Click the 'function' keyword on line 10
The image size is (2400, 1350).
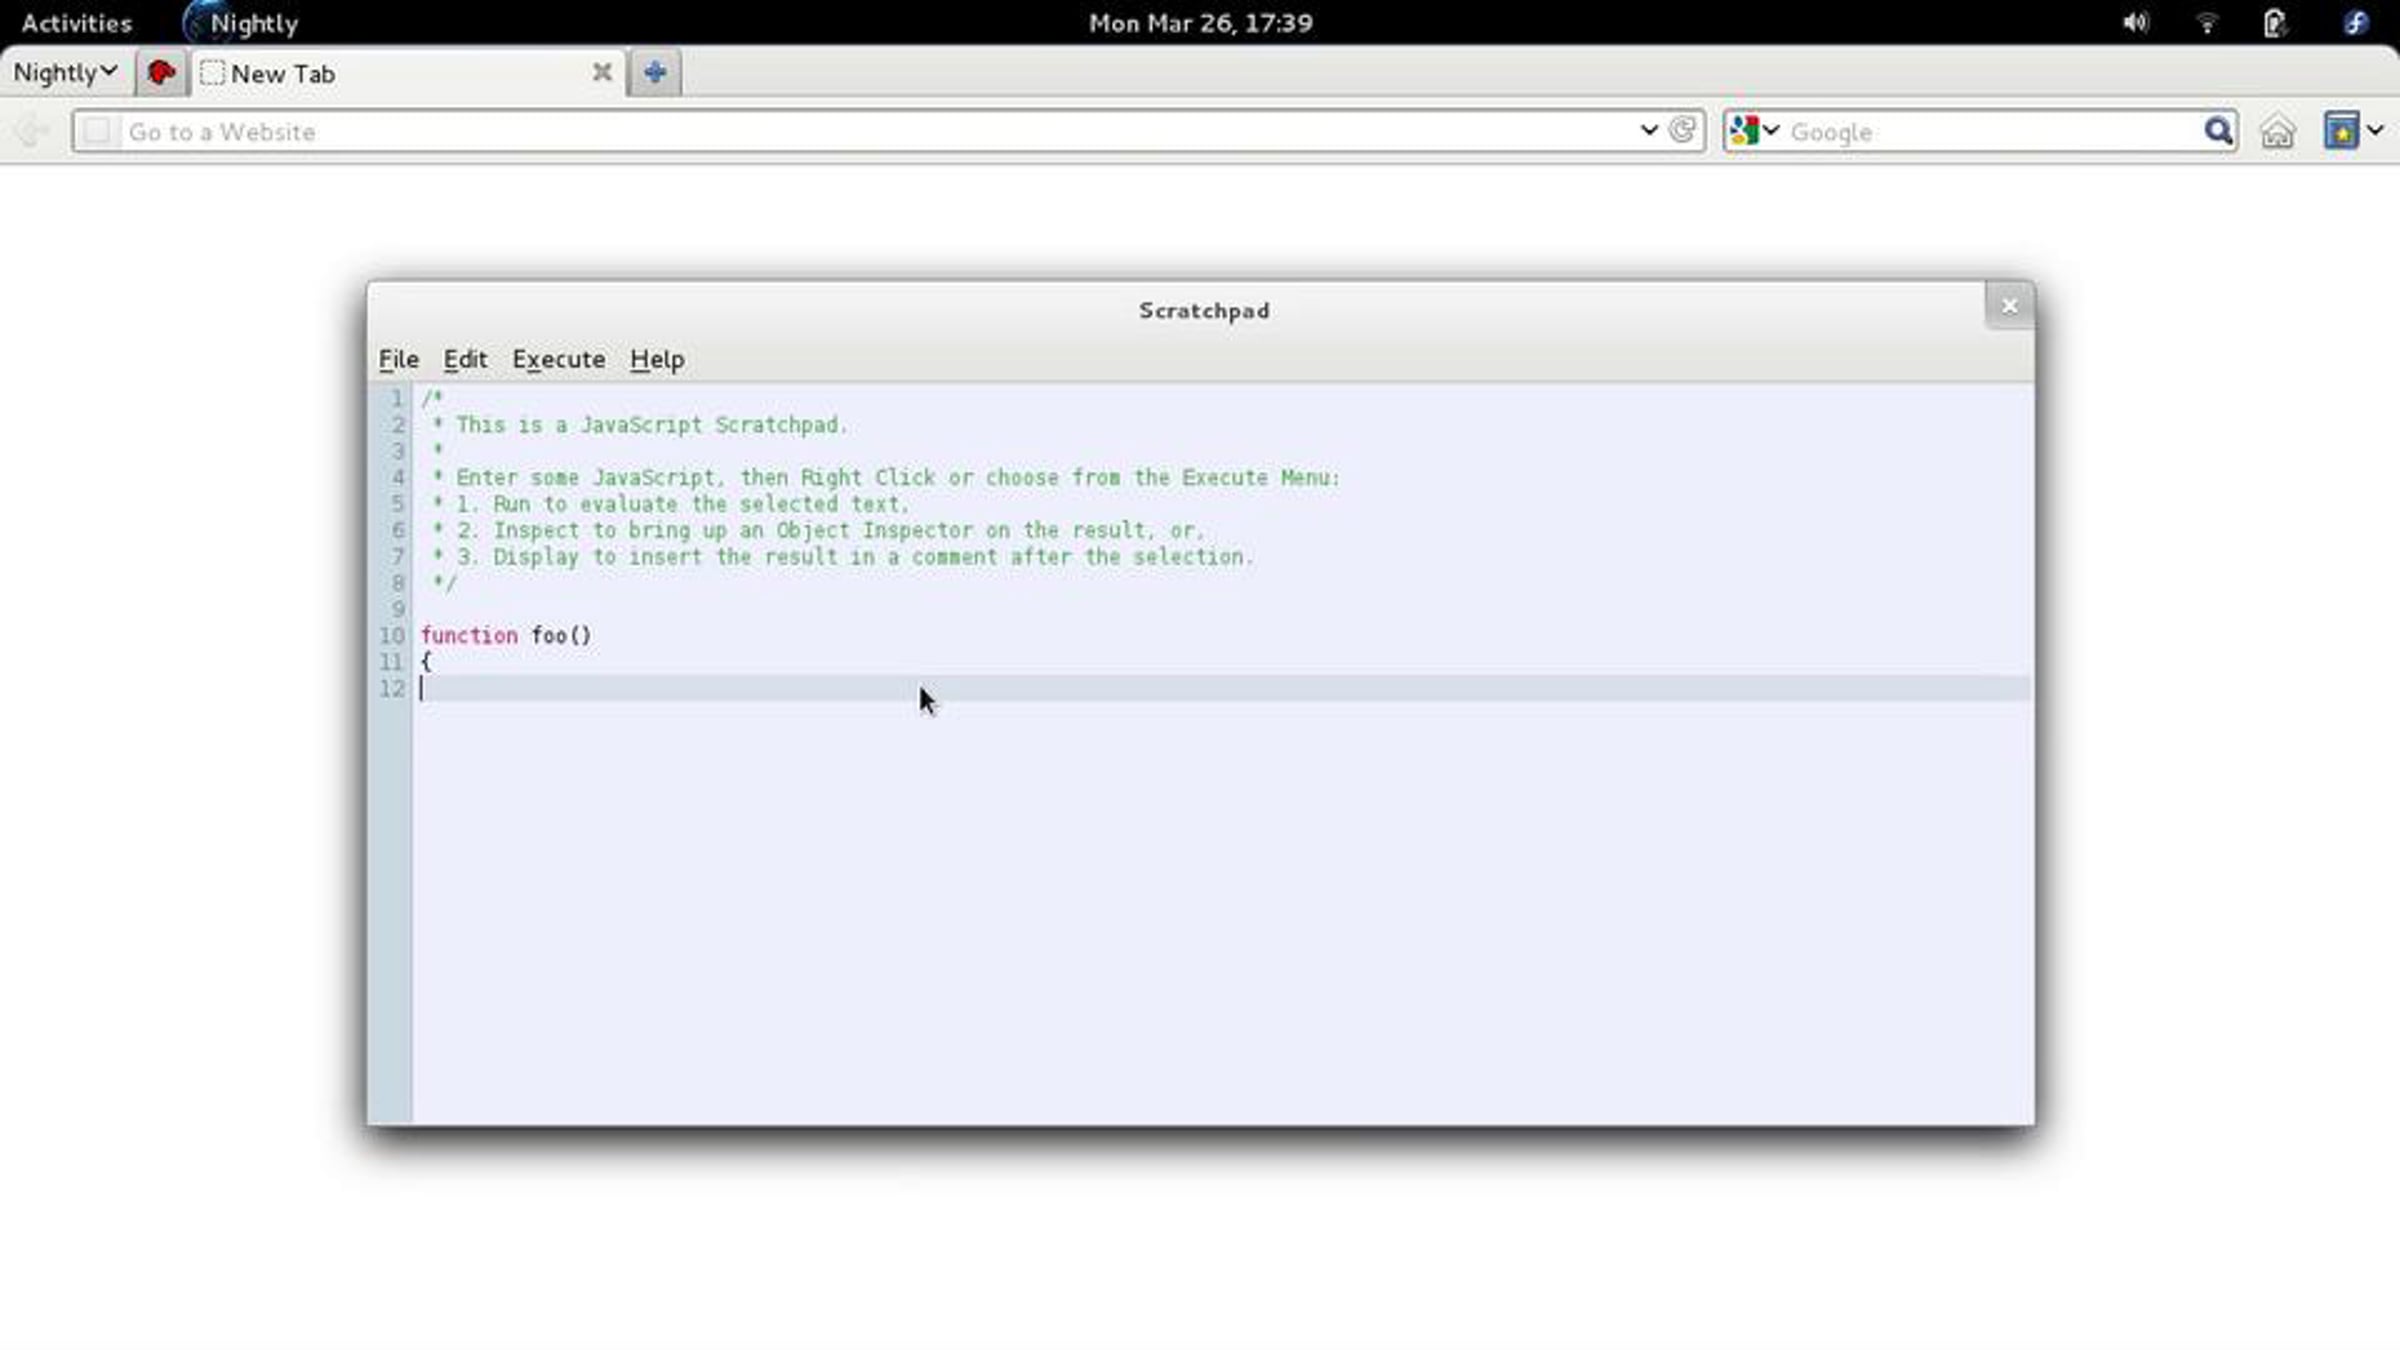tap(469, 635)
